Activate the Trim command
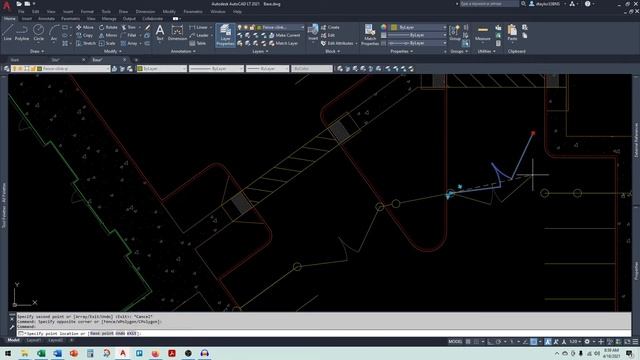The height and width of the screenshot is (360, 640). click(x=129, y=27)
